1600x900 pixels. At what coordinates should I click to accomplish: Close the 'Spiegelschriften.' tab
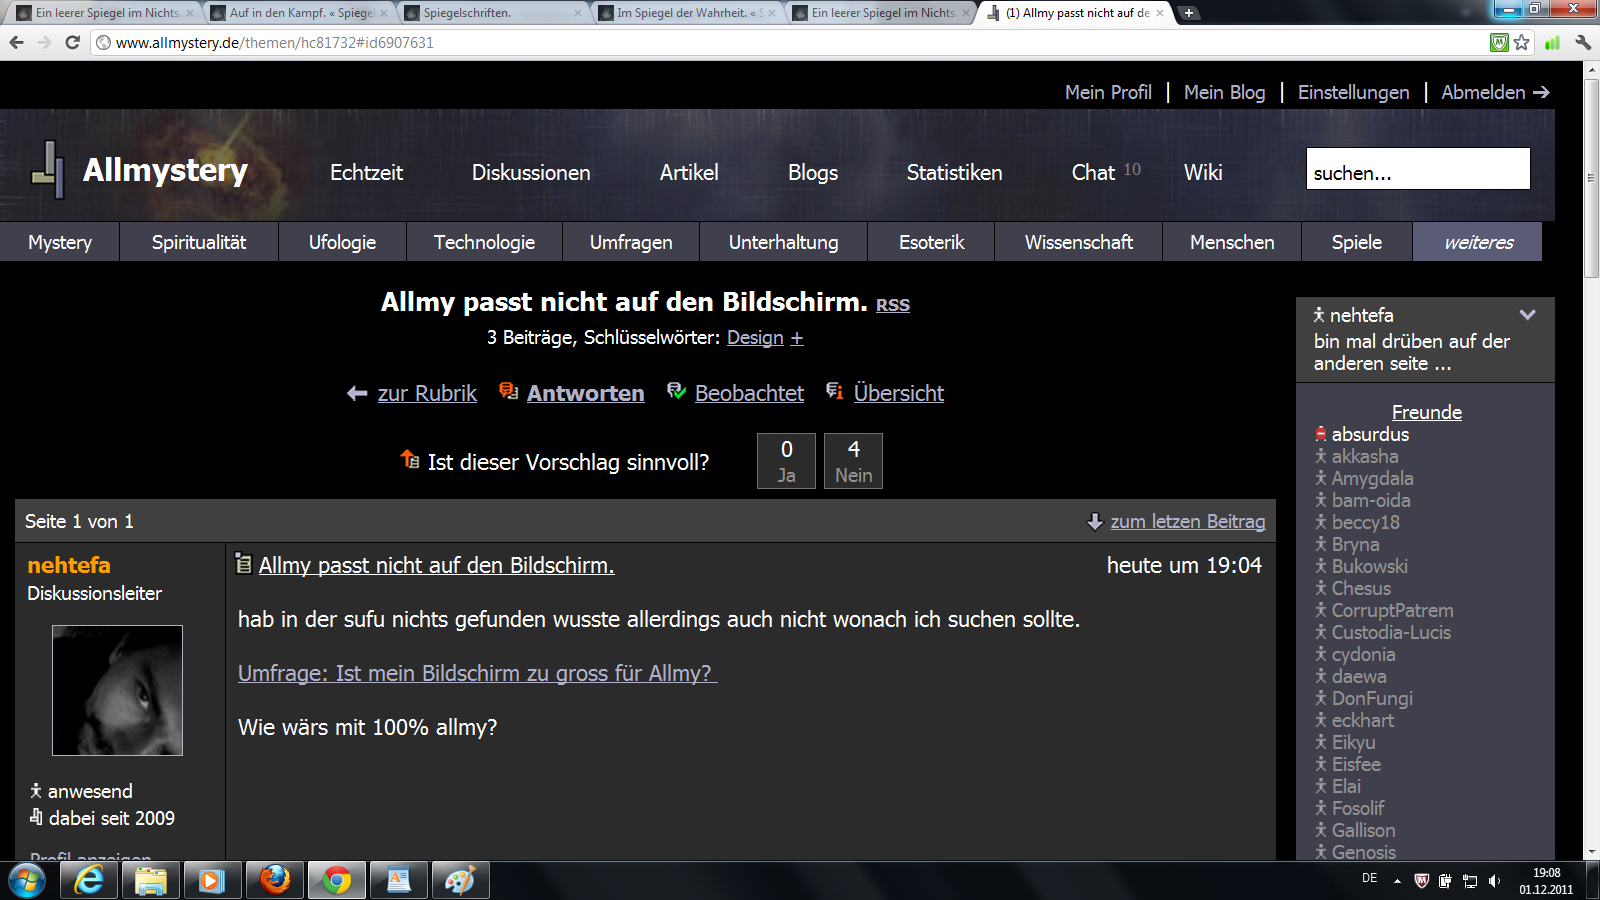pos(578,13)
